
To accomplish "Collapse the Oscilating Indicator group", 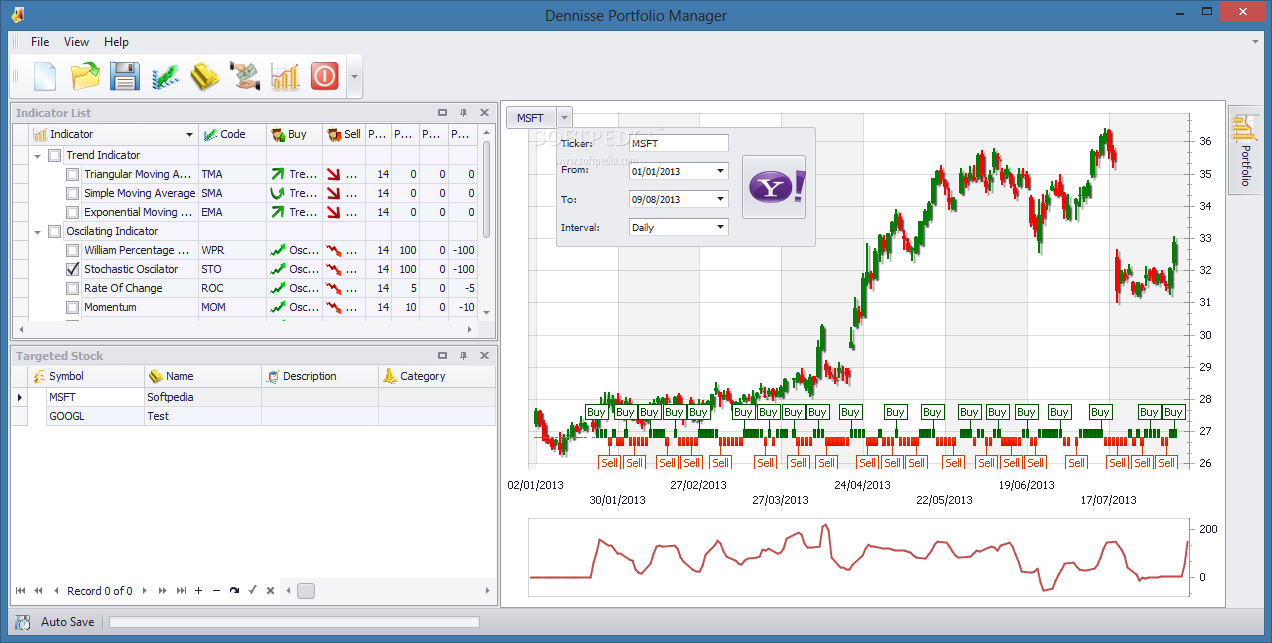I will pos(38,232).
